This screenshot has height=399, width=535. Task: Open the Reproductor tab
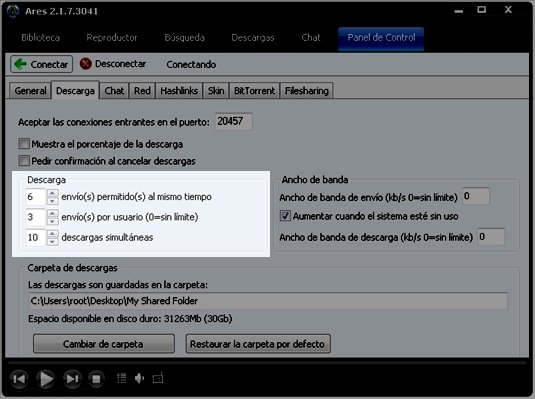[112, 38]
